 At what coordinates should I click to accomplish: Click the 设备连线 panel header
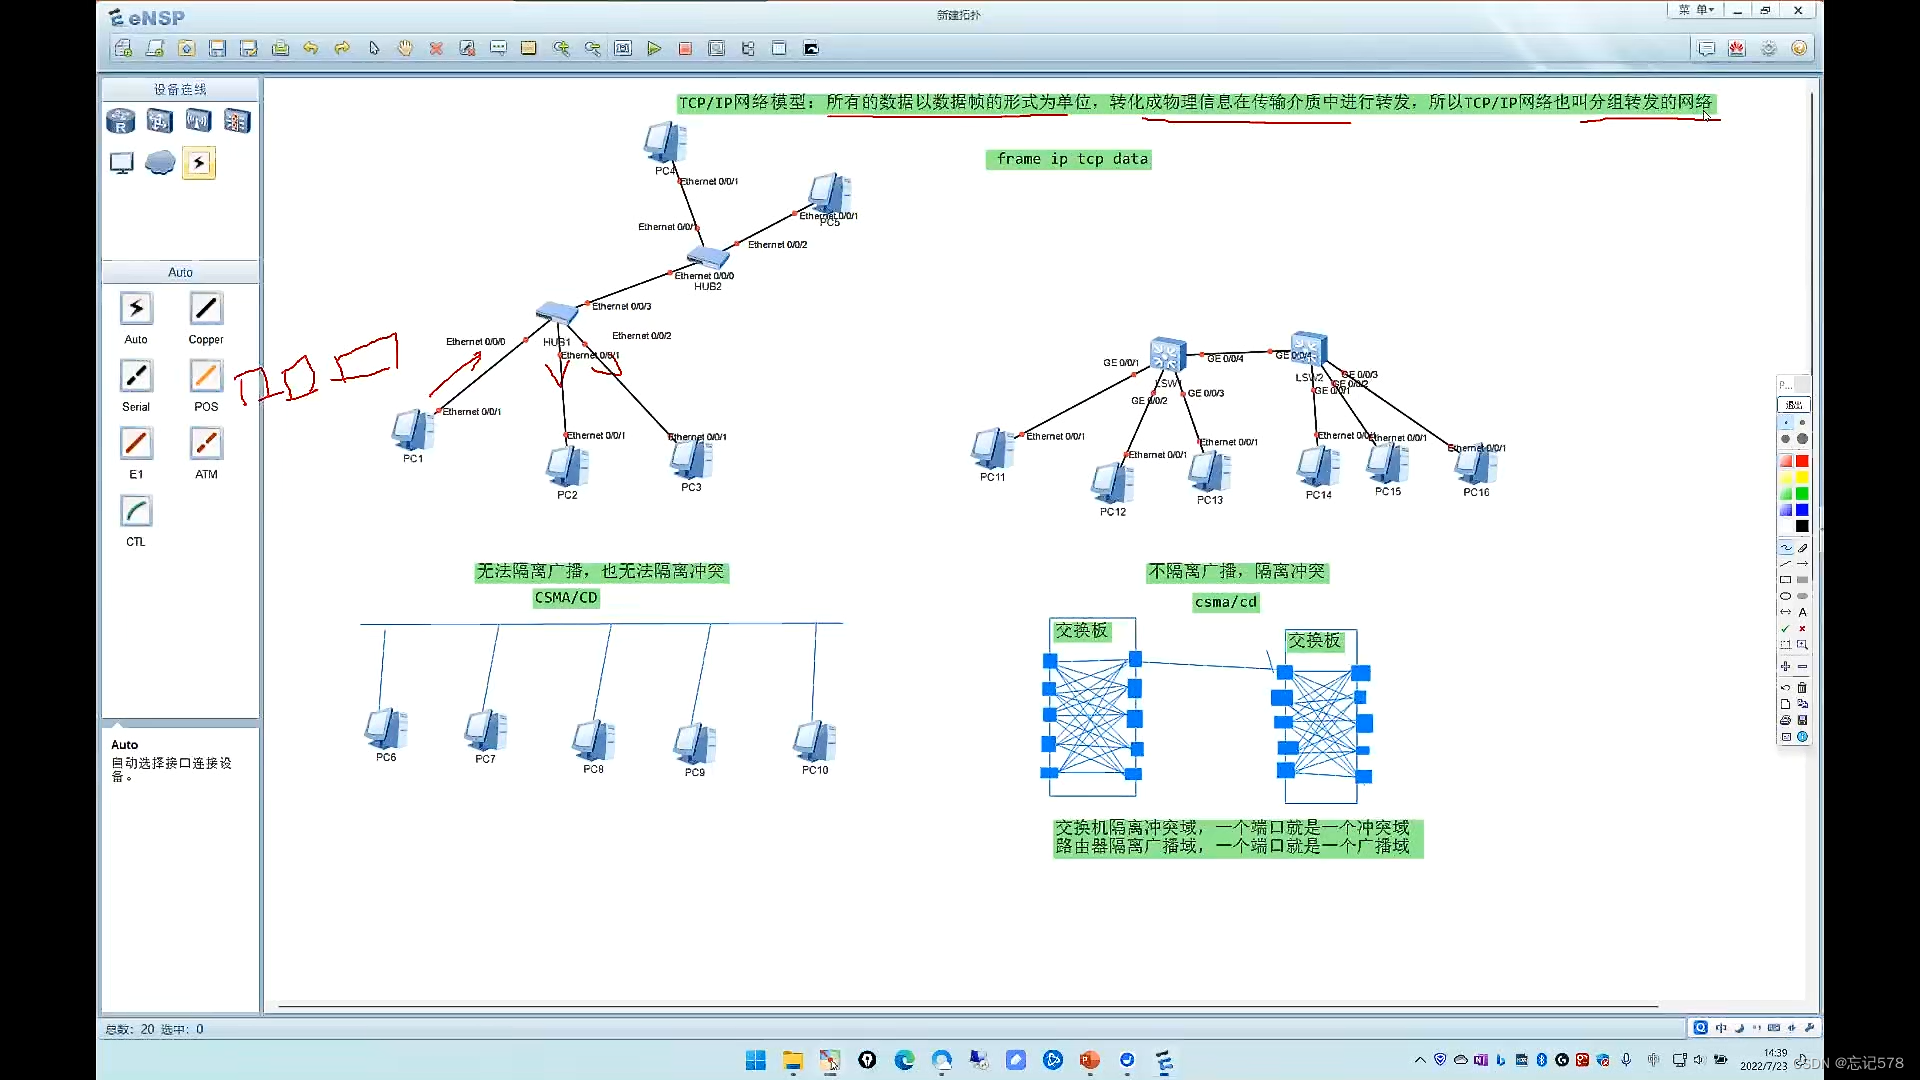click(180, 89)
